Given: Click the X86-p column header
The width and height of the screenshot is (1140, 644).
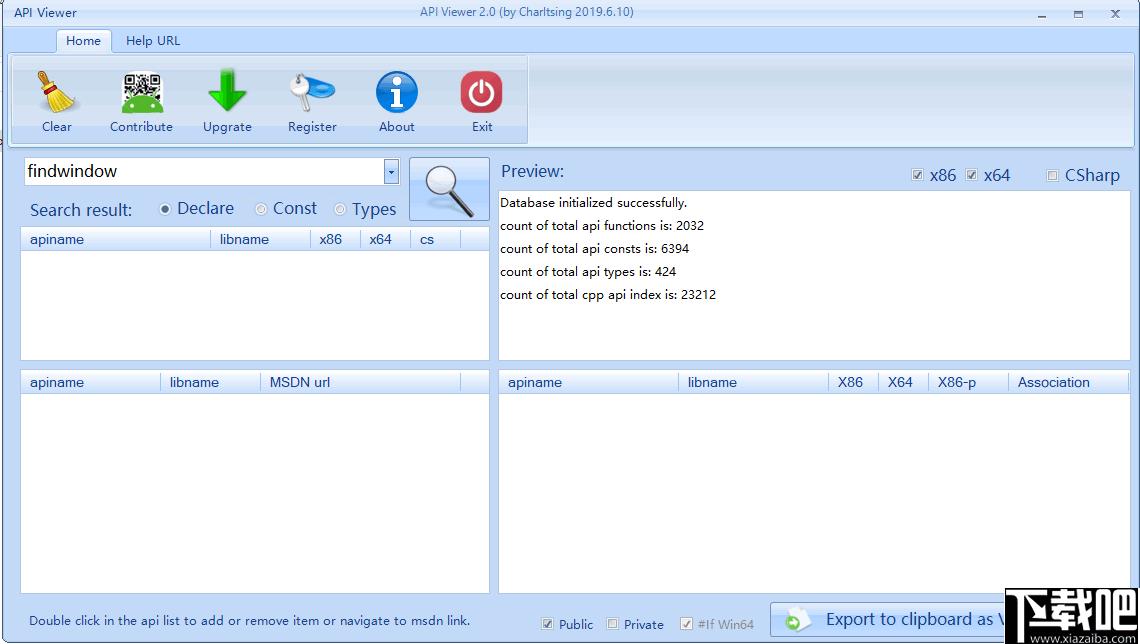Looking at the screenshot, I should click(x=968, y=382).
